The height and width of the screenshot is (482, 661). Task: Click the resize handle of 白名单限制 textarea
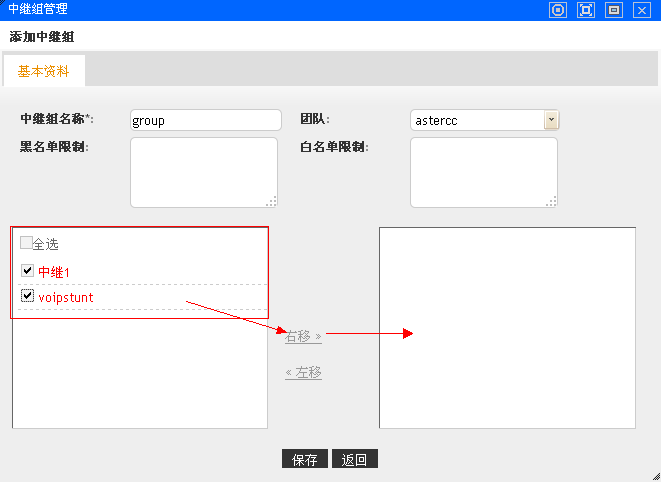pos(551,202)
